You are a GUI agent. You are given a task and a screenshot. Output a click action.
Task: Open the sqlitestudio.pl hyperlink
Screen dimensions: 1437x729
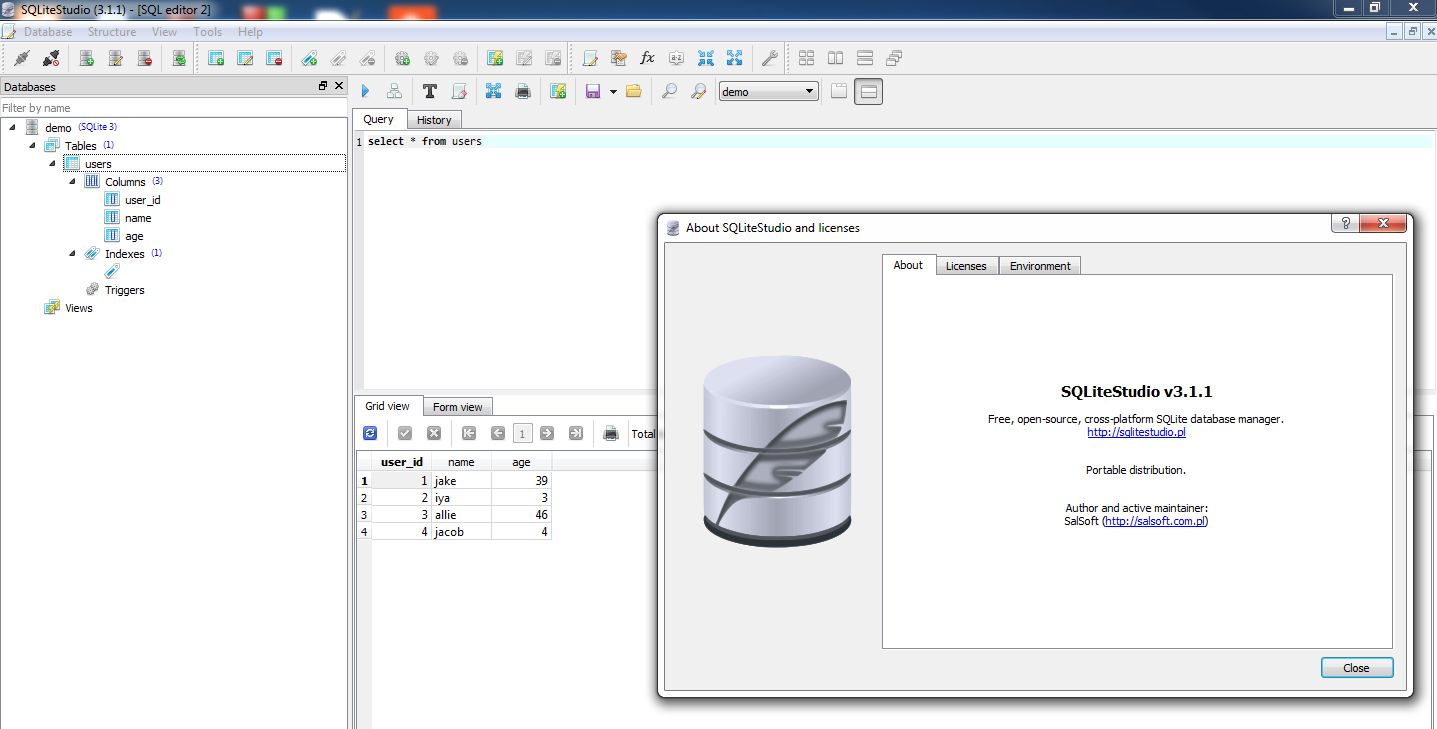(x=1136, y=432)
